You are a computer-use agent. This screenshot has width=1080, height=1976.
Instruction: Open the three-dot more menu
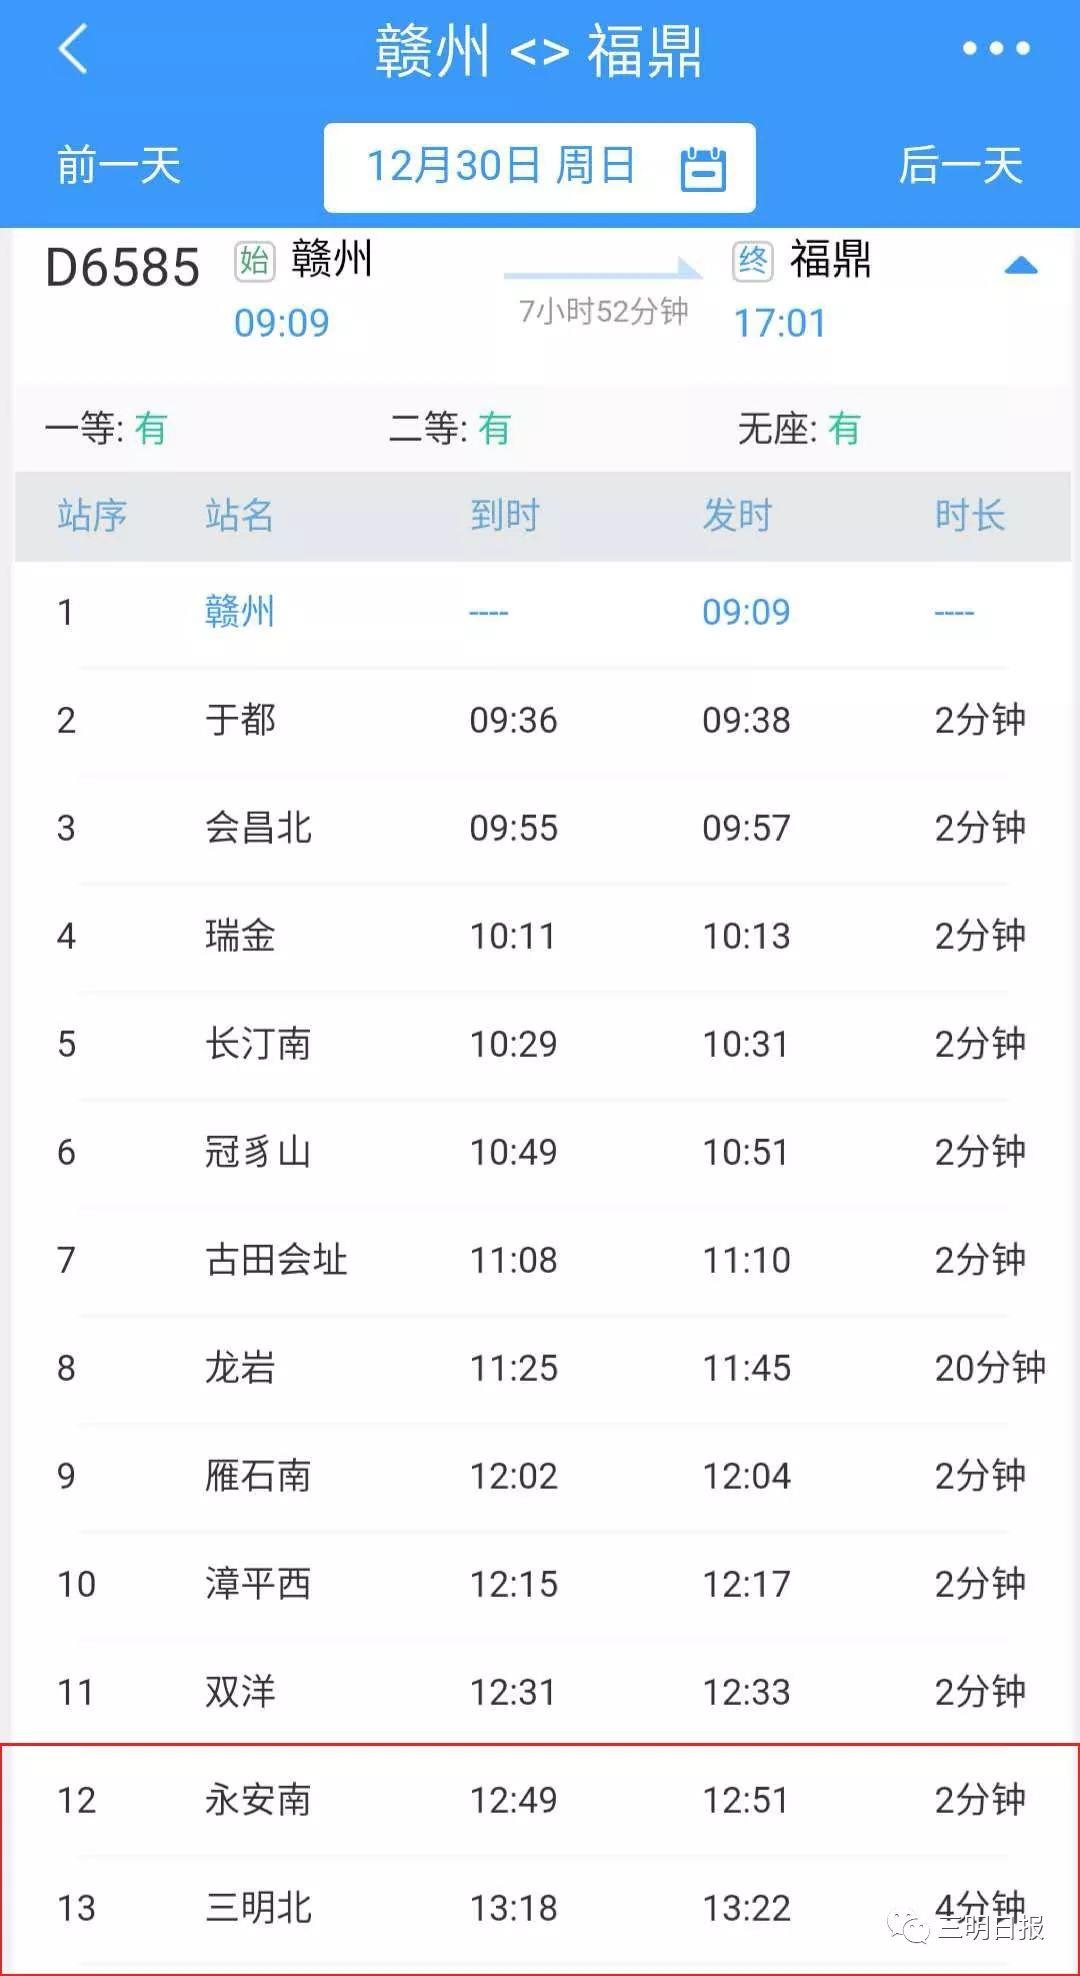point(995,48)
